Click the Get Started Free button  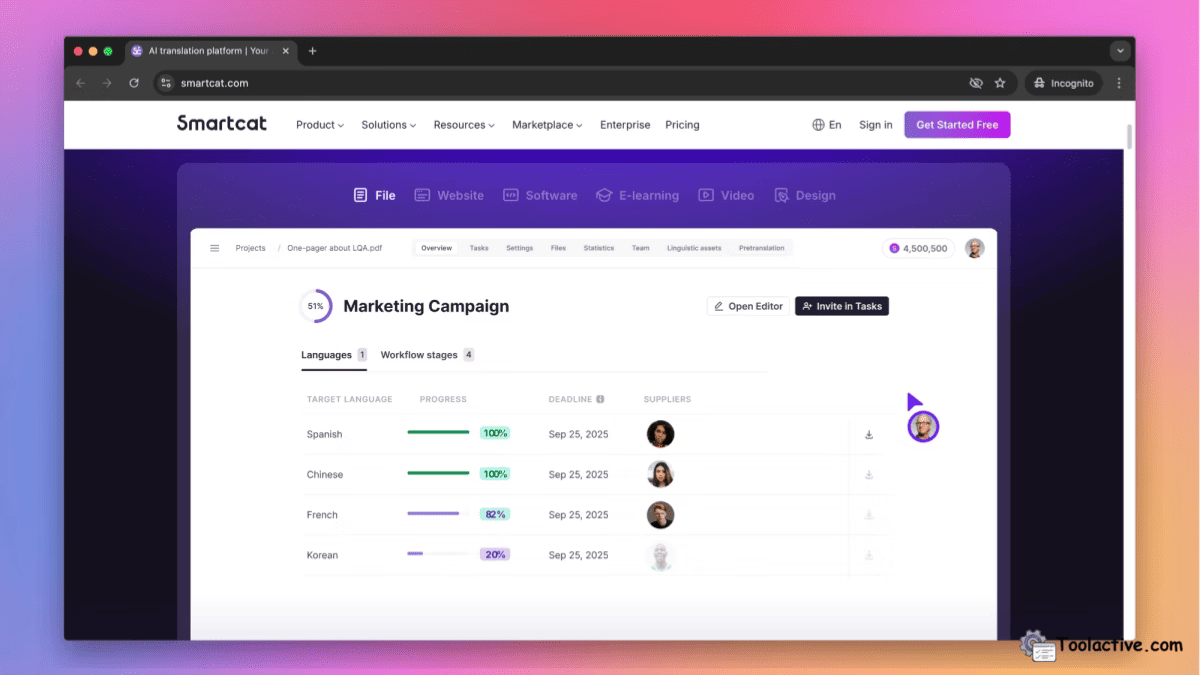click(x=957, y=125)
